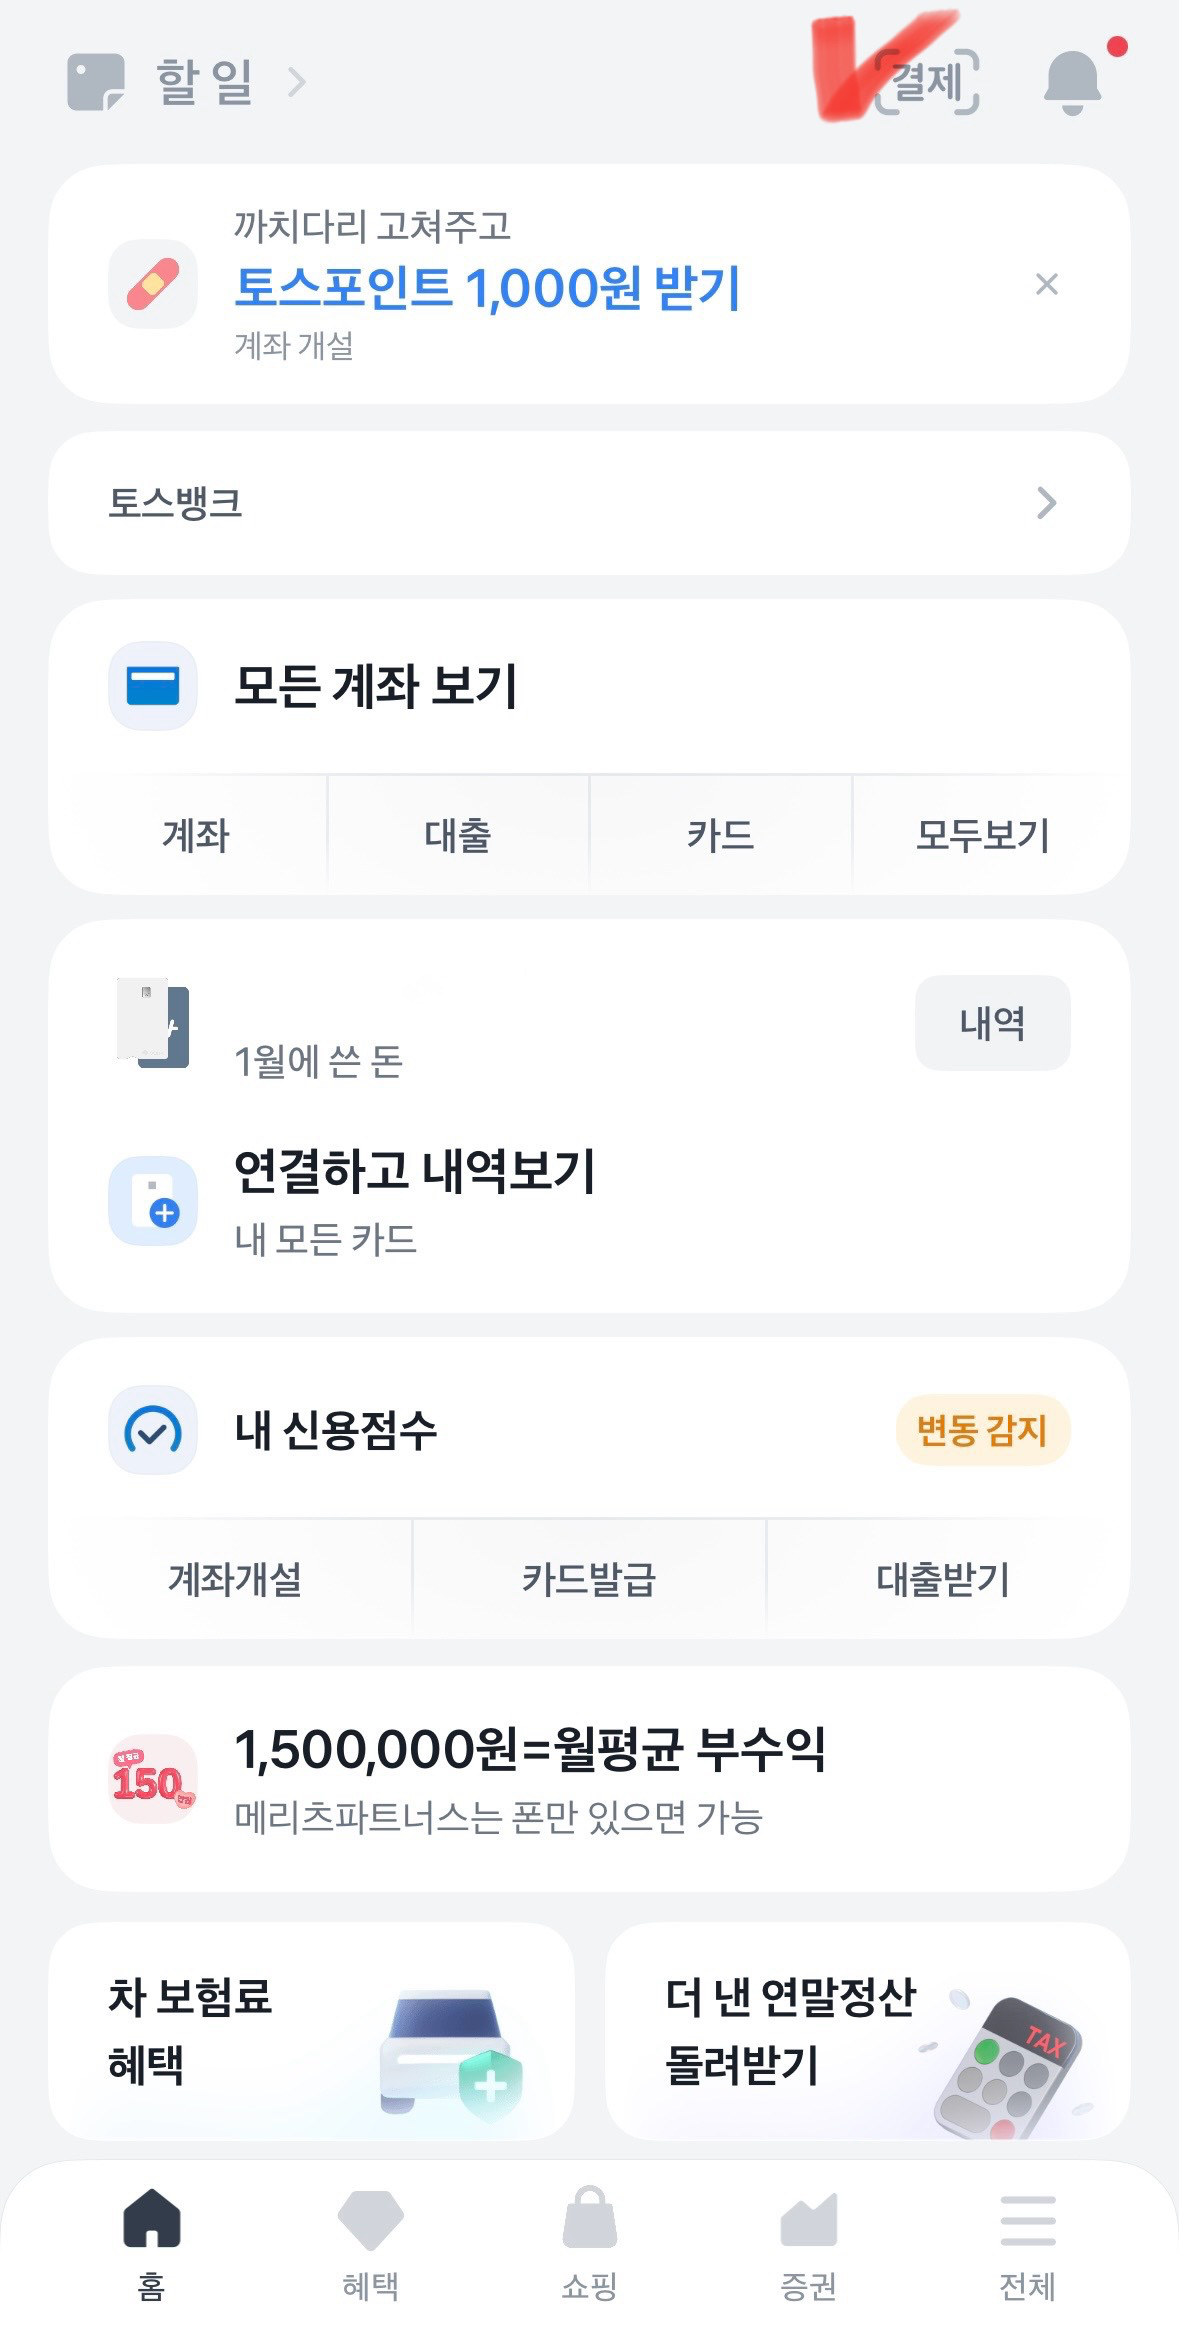Tap the 할 일 sticky note icon
Image resolution: width=1179 pixels, height=2339 pixels.
(96, 82)
